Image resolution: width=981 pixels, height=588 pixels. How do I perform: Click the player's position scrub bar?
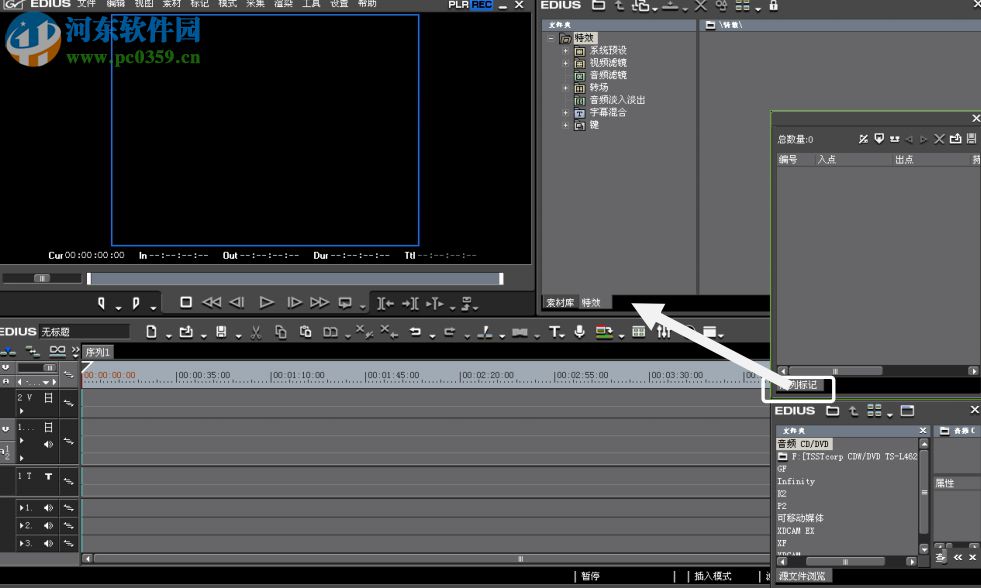point(295,279)
